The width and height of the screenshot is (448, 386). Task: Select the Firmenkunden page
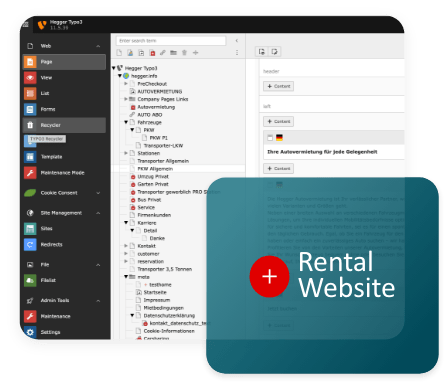point(154,215)
